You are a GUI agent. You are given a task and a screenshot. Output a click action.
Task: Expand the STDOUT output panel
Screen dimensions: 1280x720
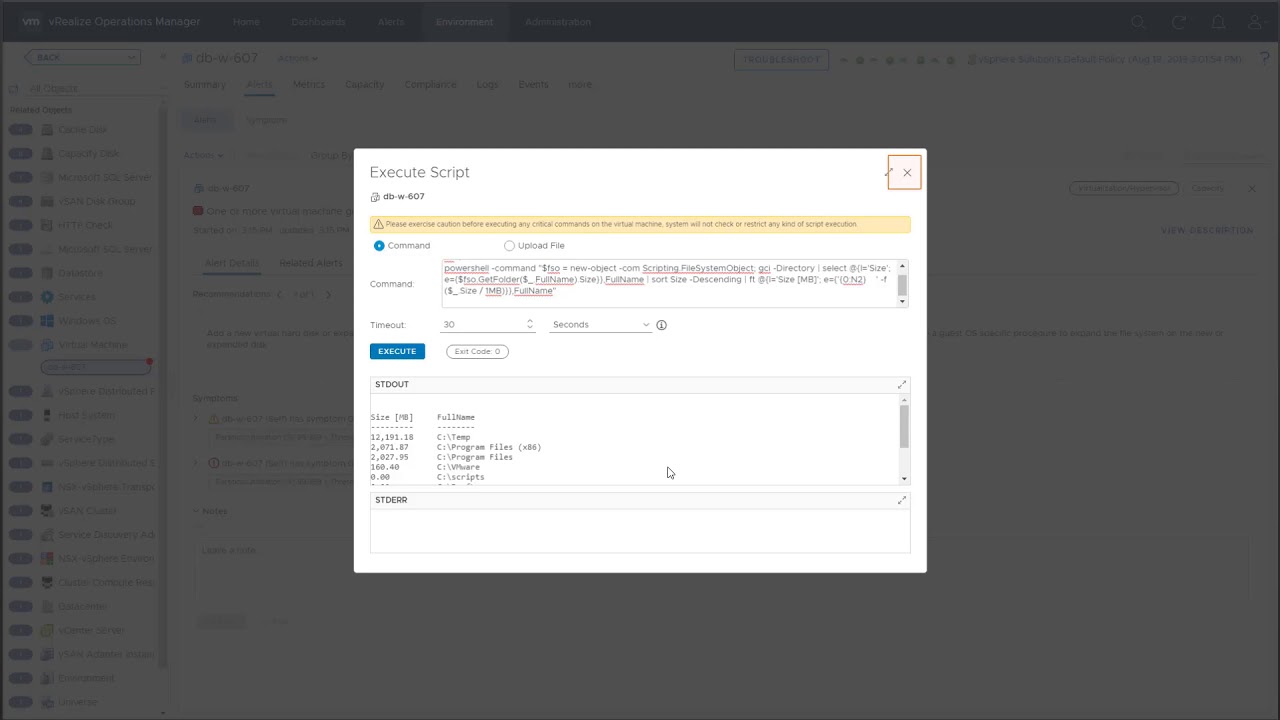click(901, 385)
